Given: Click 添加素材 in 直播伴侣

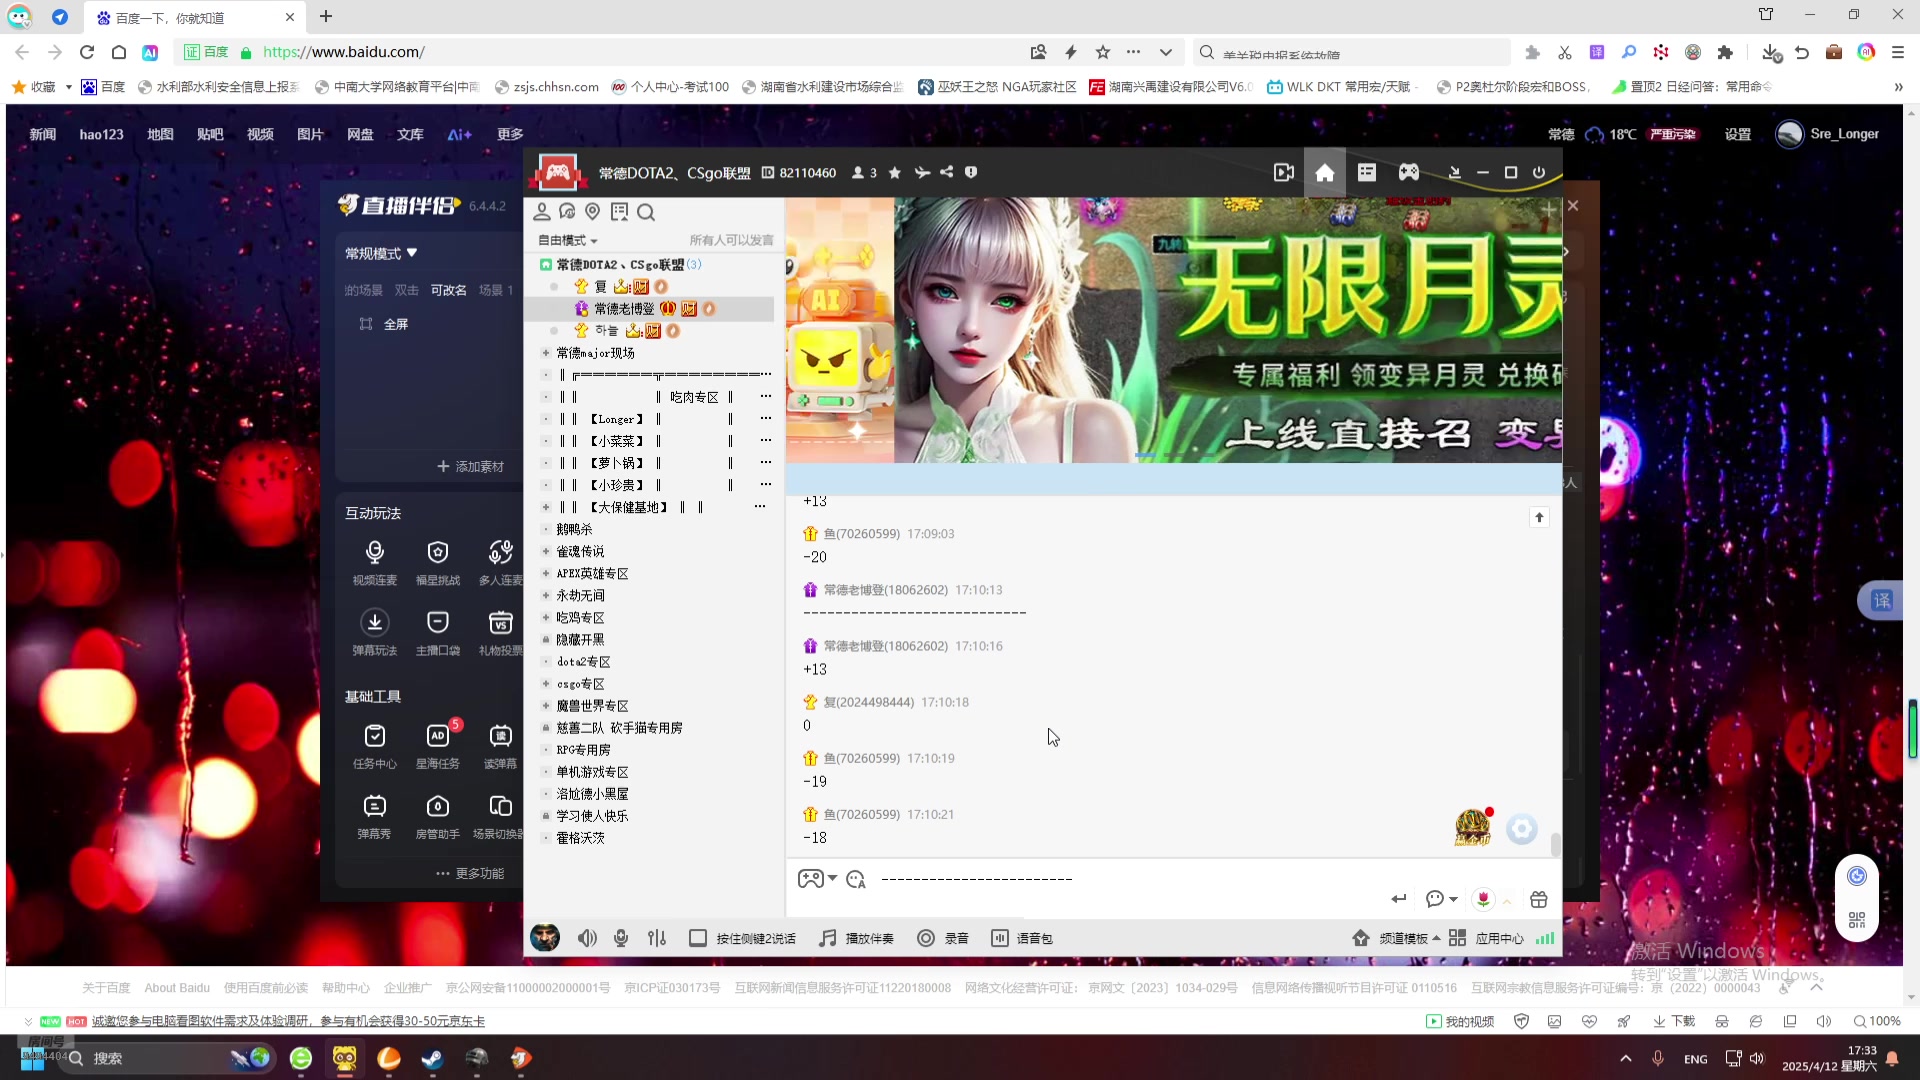Looking at the screenshot, I should point(470,467).
